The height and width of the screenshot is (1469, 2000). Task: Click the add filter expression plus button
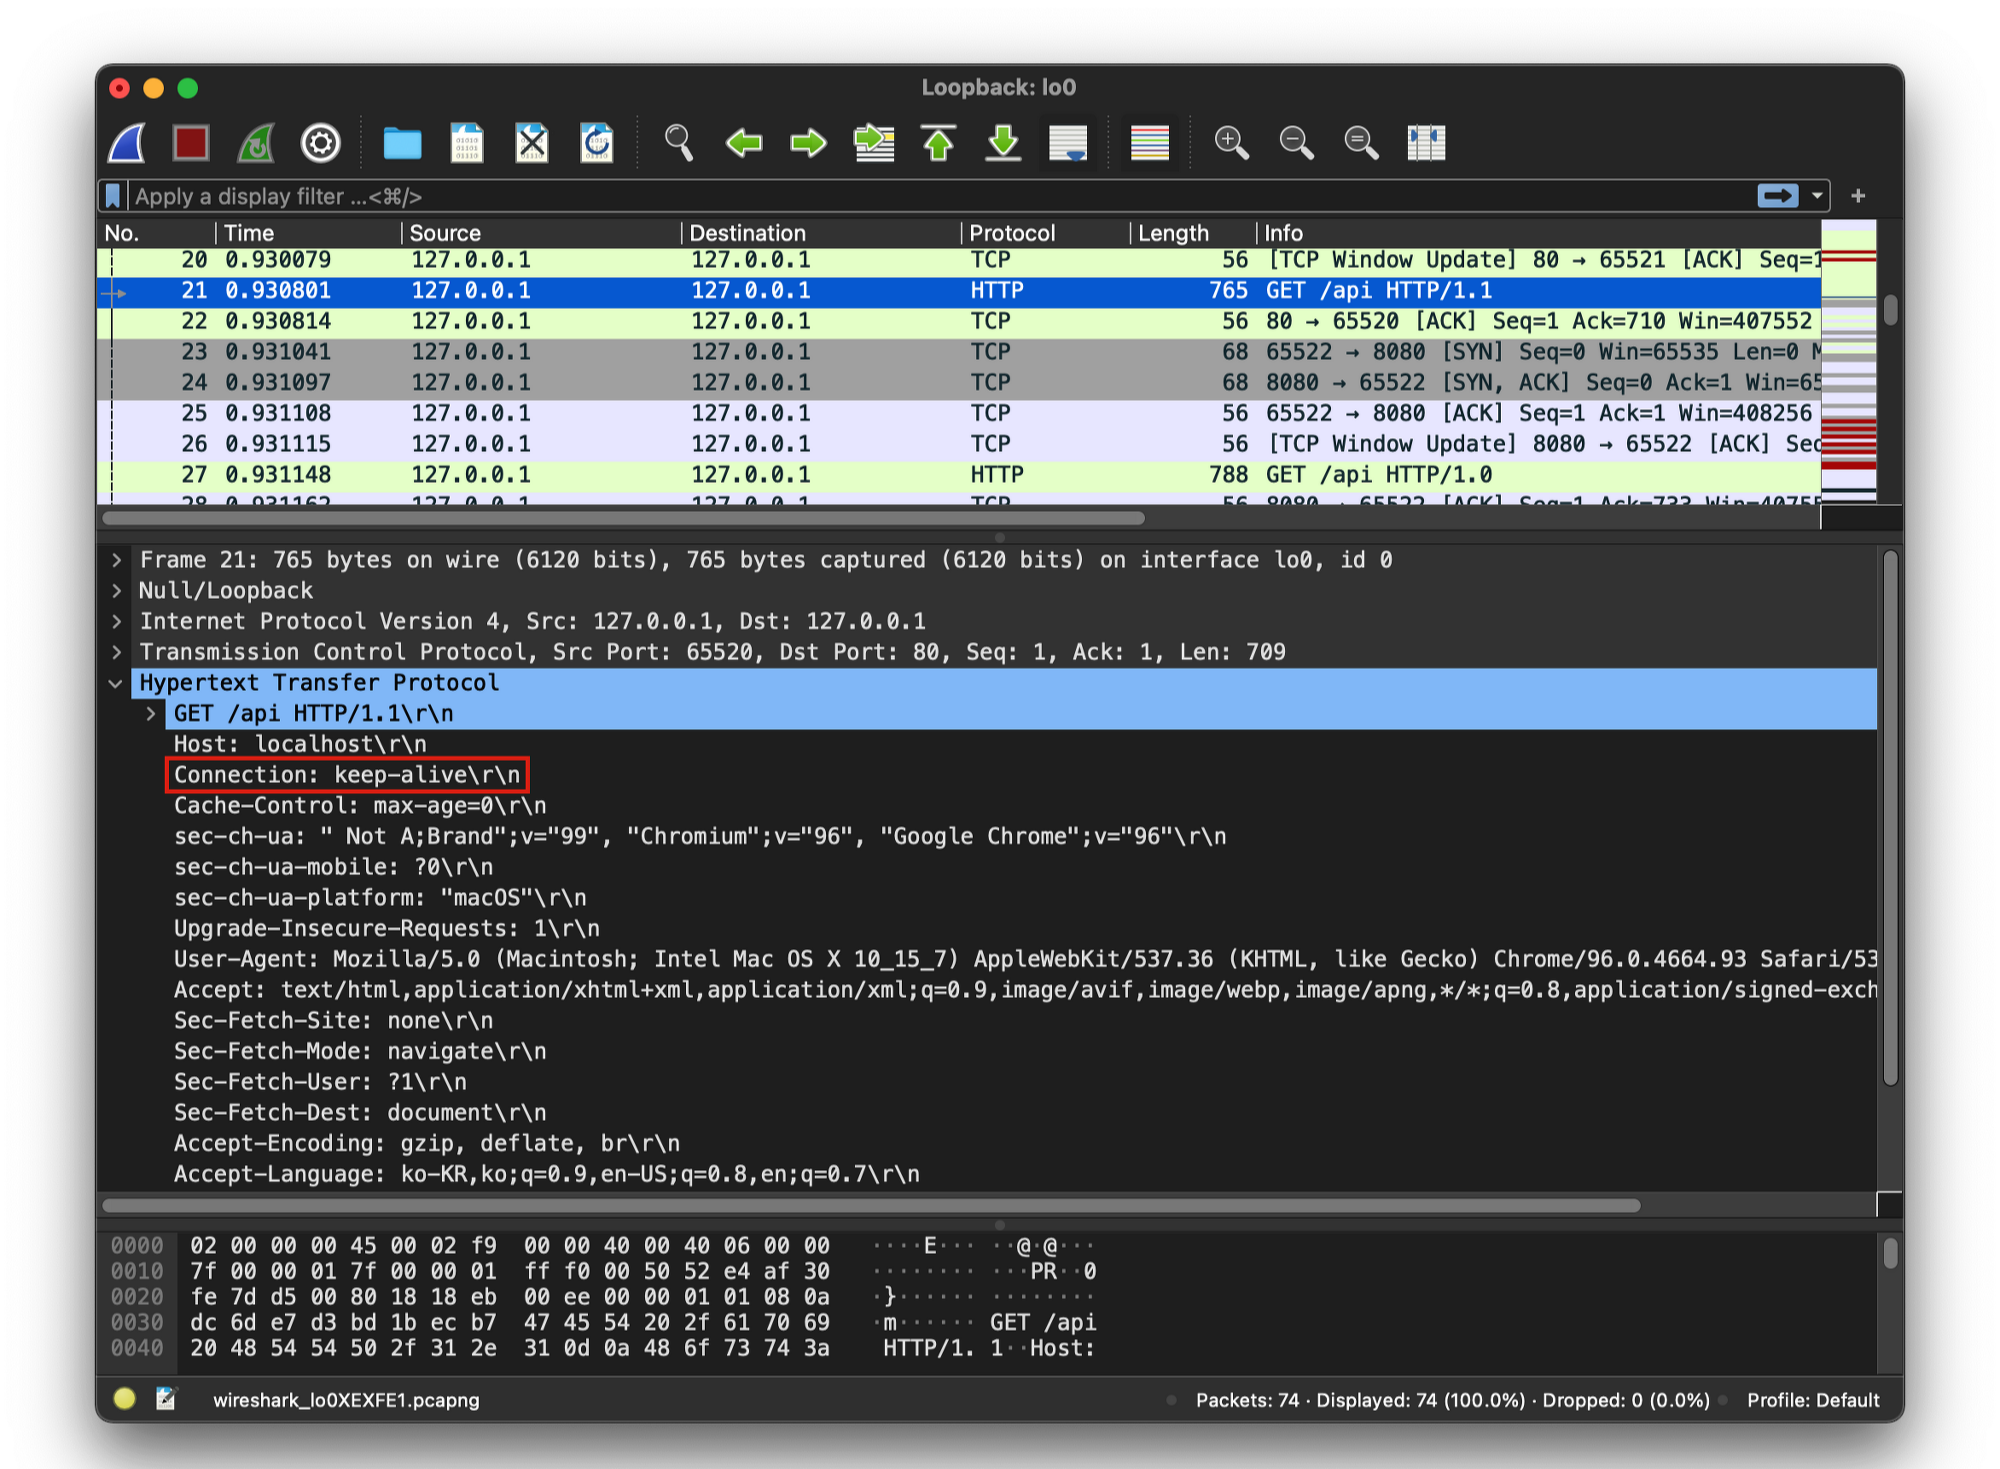click(x=1858, y=196)
